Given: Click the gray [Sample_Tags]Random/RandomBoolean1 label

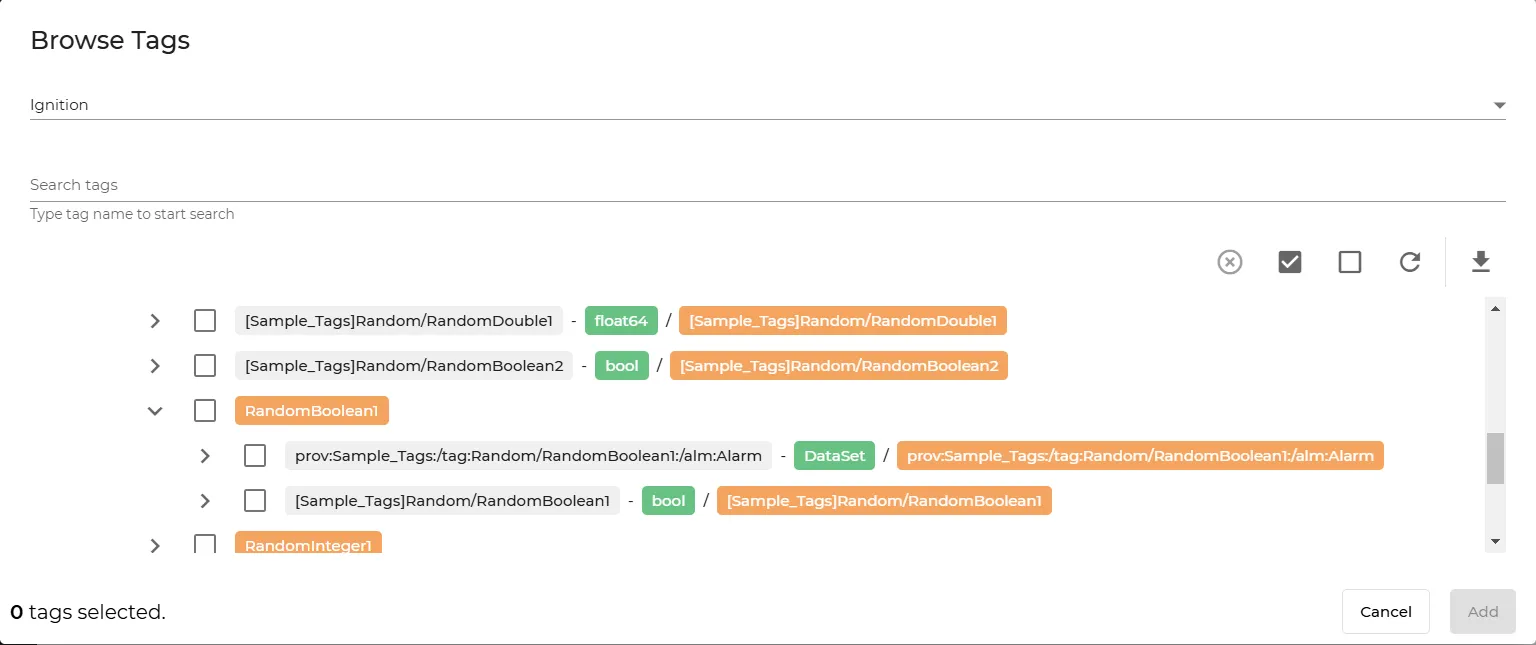Looking at the screenshot, I should (x=452, y=501).
